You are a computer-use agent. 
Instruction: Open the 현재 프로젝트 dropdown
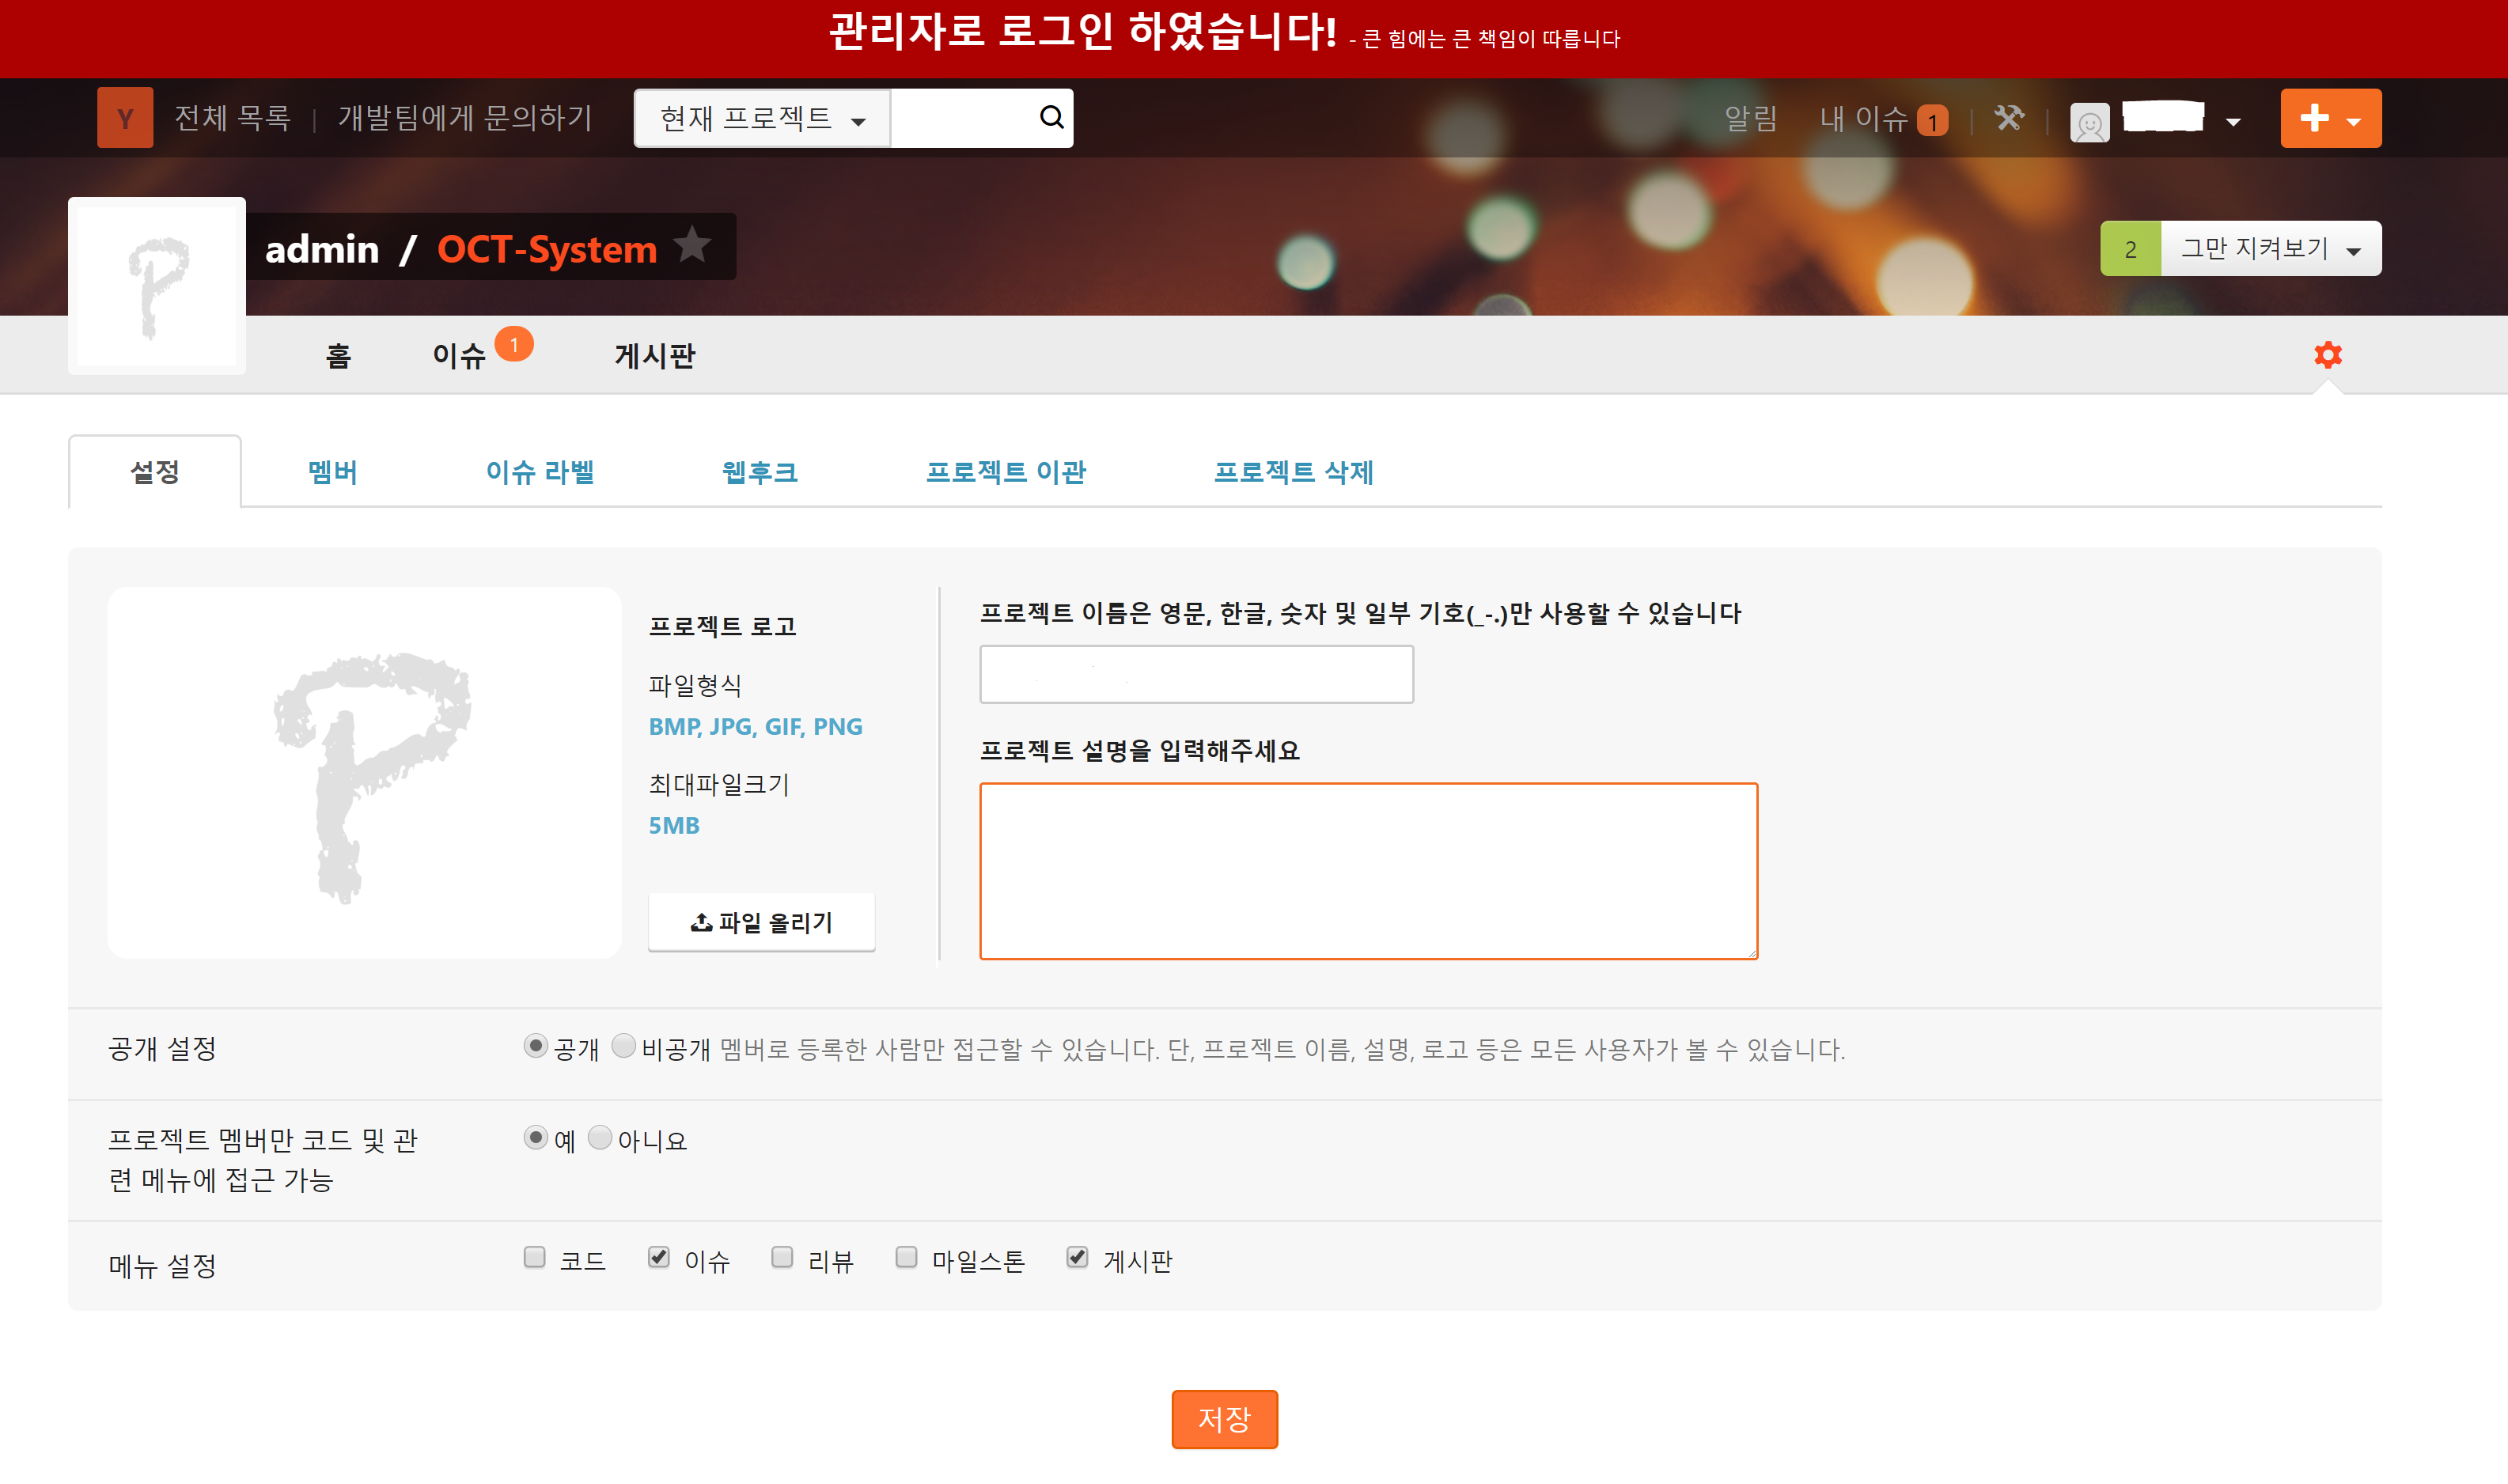[761, 117]
